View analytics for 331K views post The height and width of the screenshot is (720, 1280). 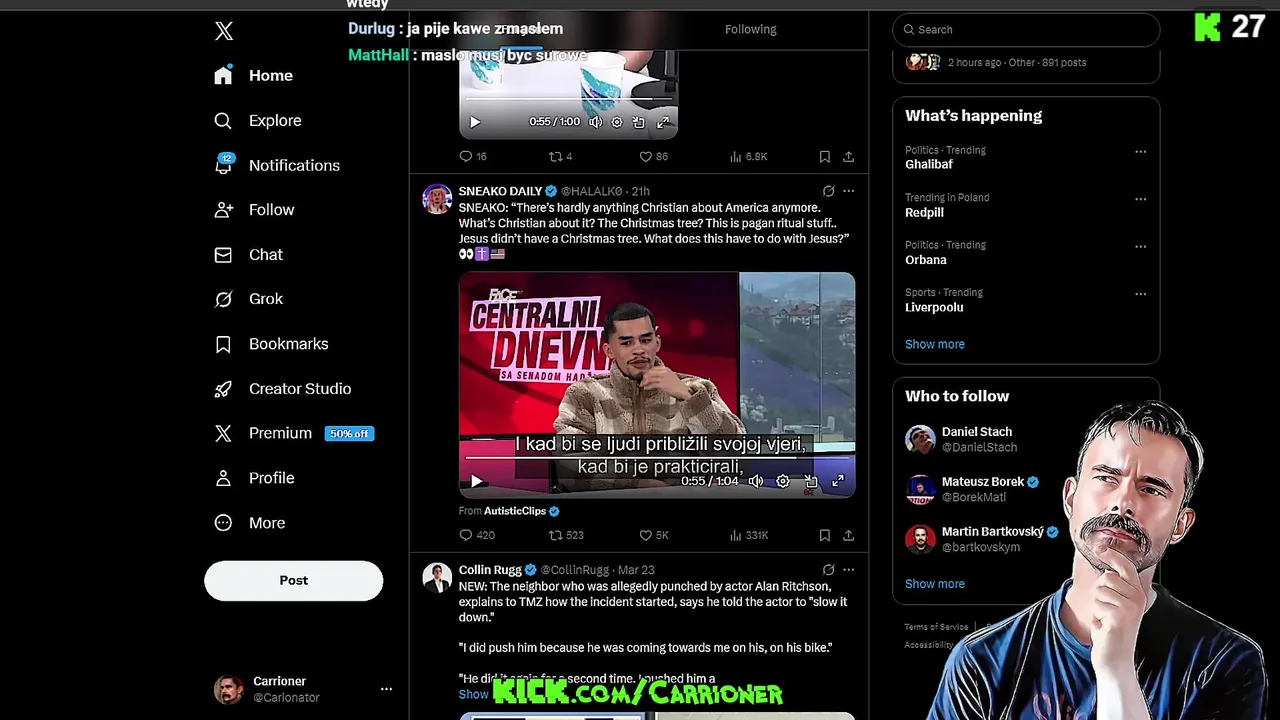point(748,536)
